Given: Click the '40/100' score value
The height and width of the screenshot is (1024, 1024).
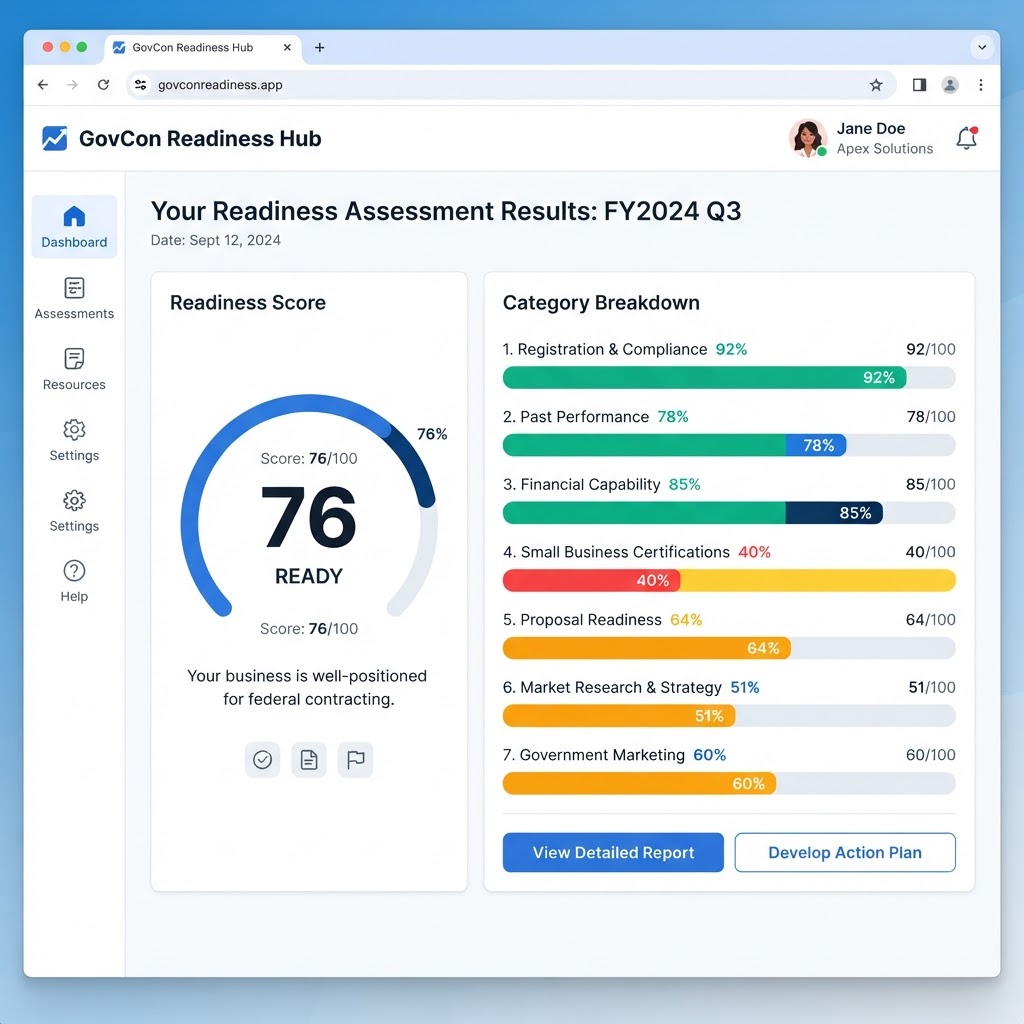Looking at the screenshot, I should (x=931, y=552).
